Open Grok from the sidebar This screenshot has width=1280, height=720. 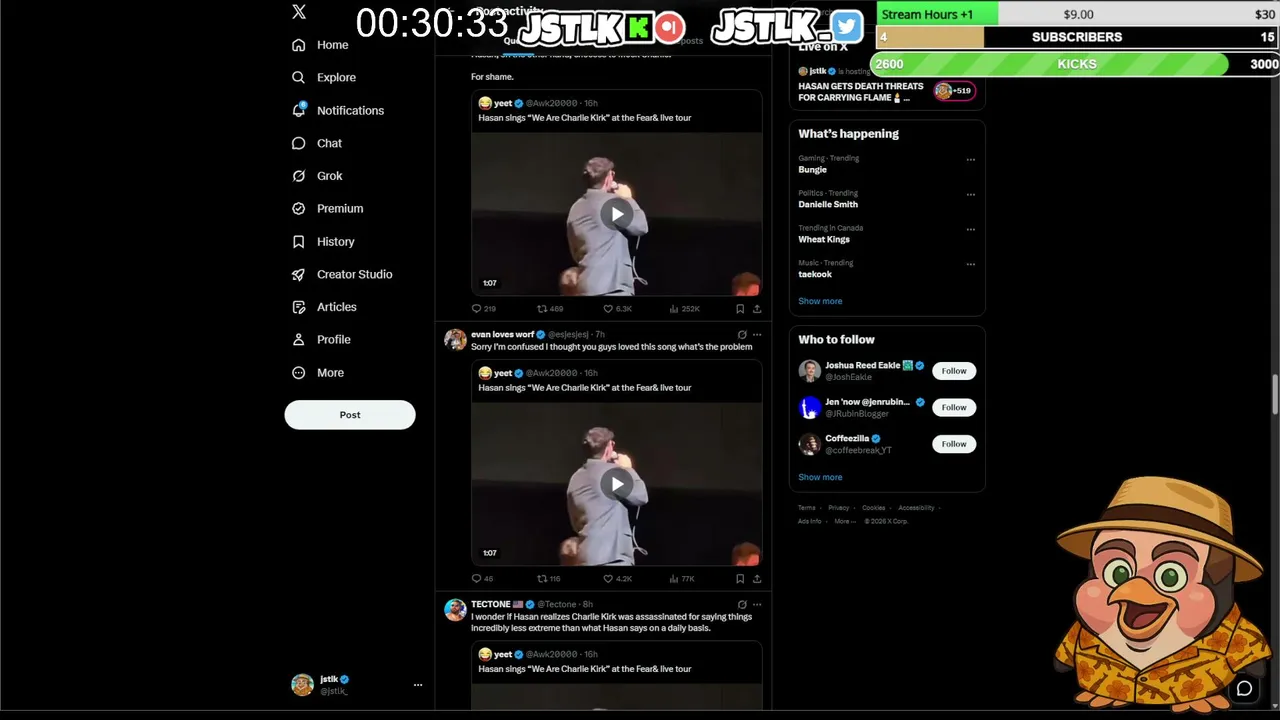click(x=316, y=176)
